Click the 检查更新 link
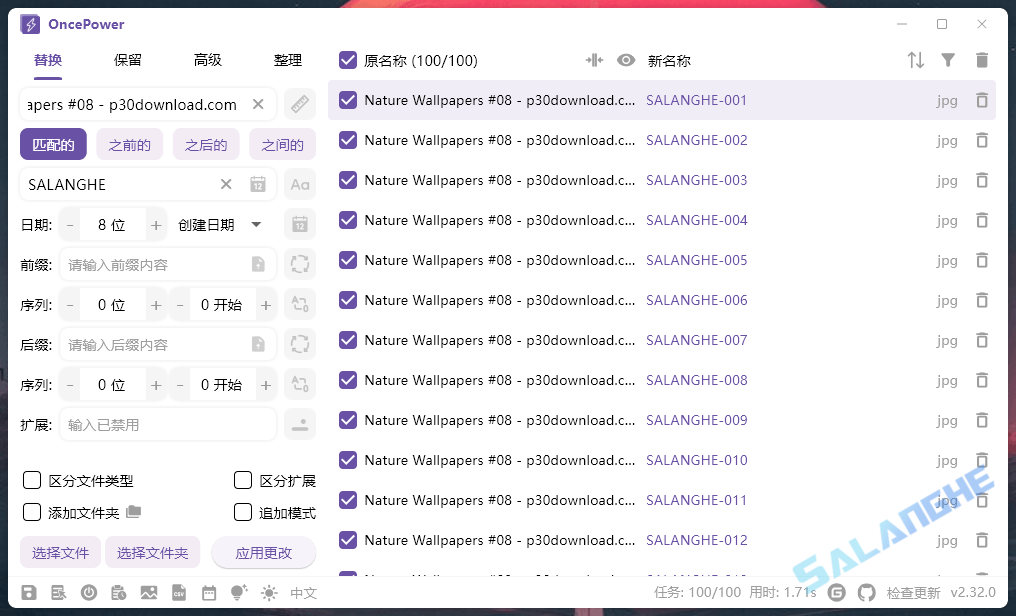The width and height of the screenshot is (1016, 616). (x=913, y=592)
